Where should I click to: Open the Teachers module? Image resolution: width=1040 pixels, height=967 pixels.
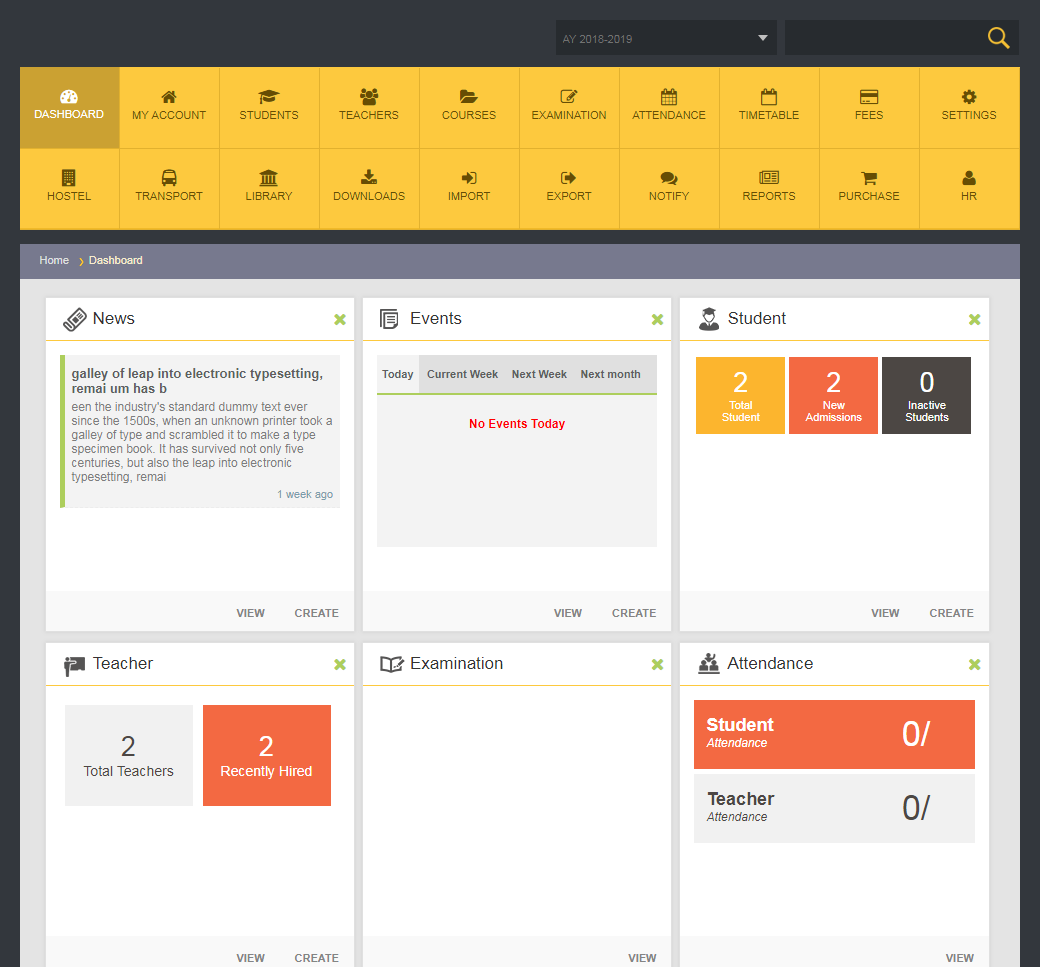(368, 107)
